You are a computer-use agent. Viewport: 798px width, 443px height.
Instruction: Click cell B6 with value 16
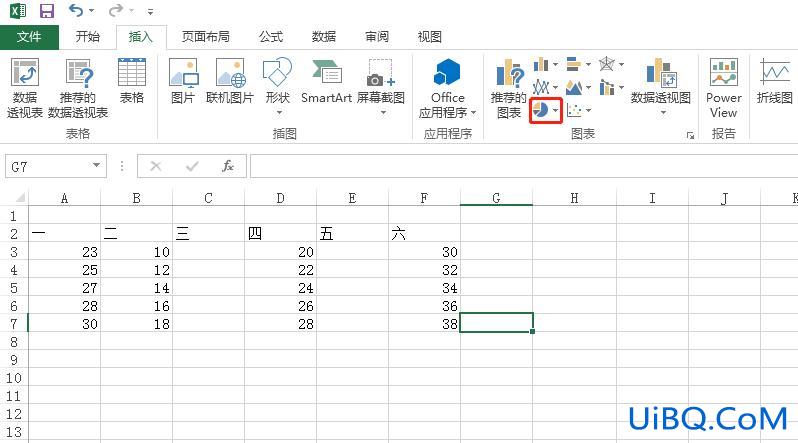click(x=136, y=306)
